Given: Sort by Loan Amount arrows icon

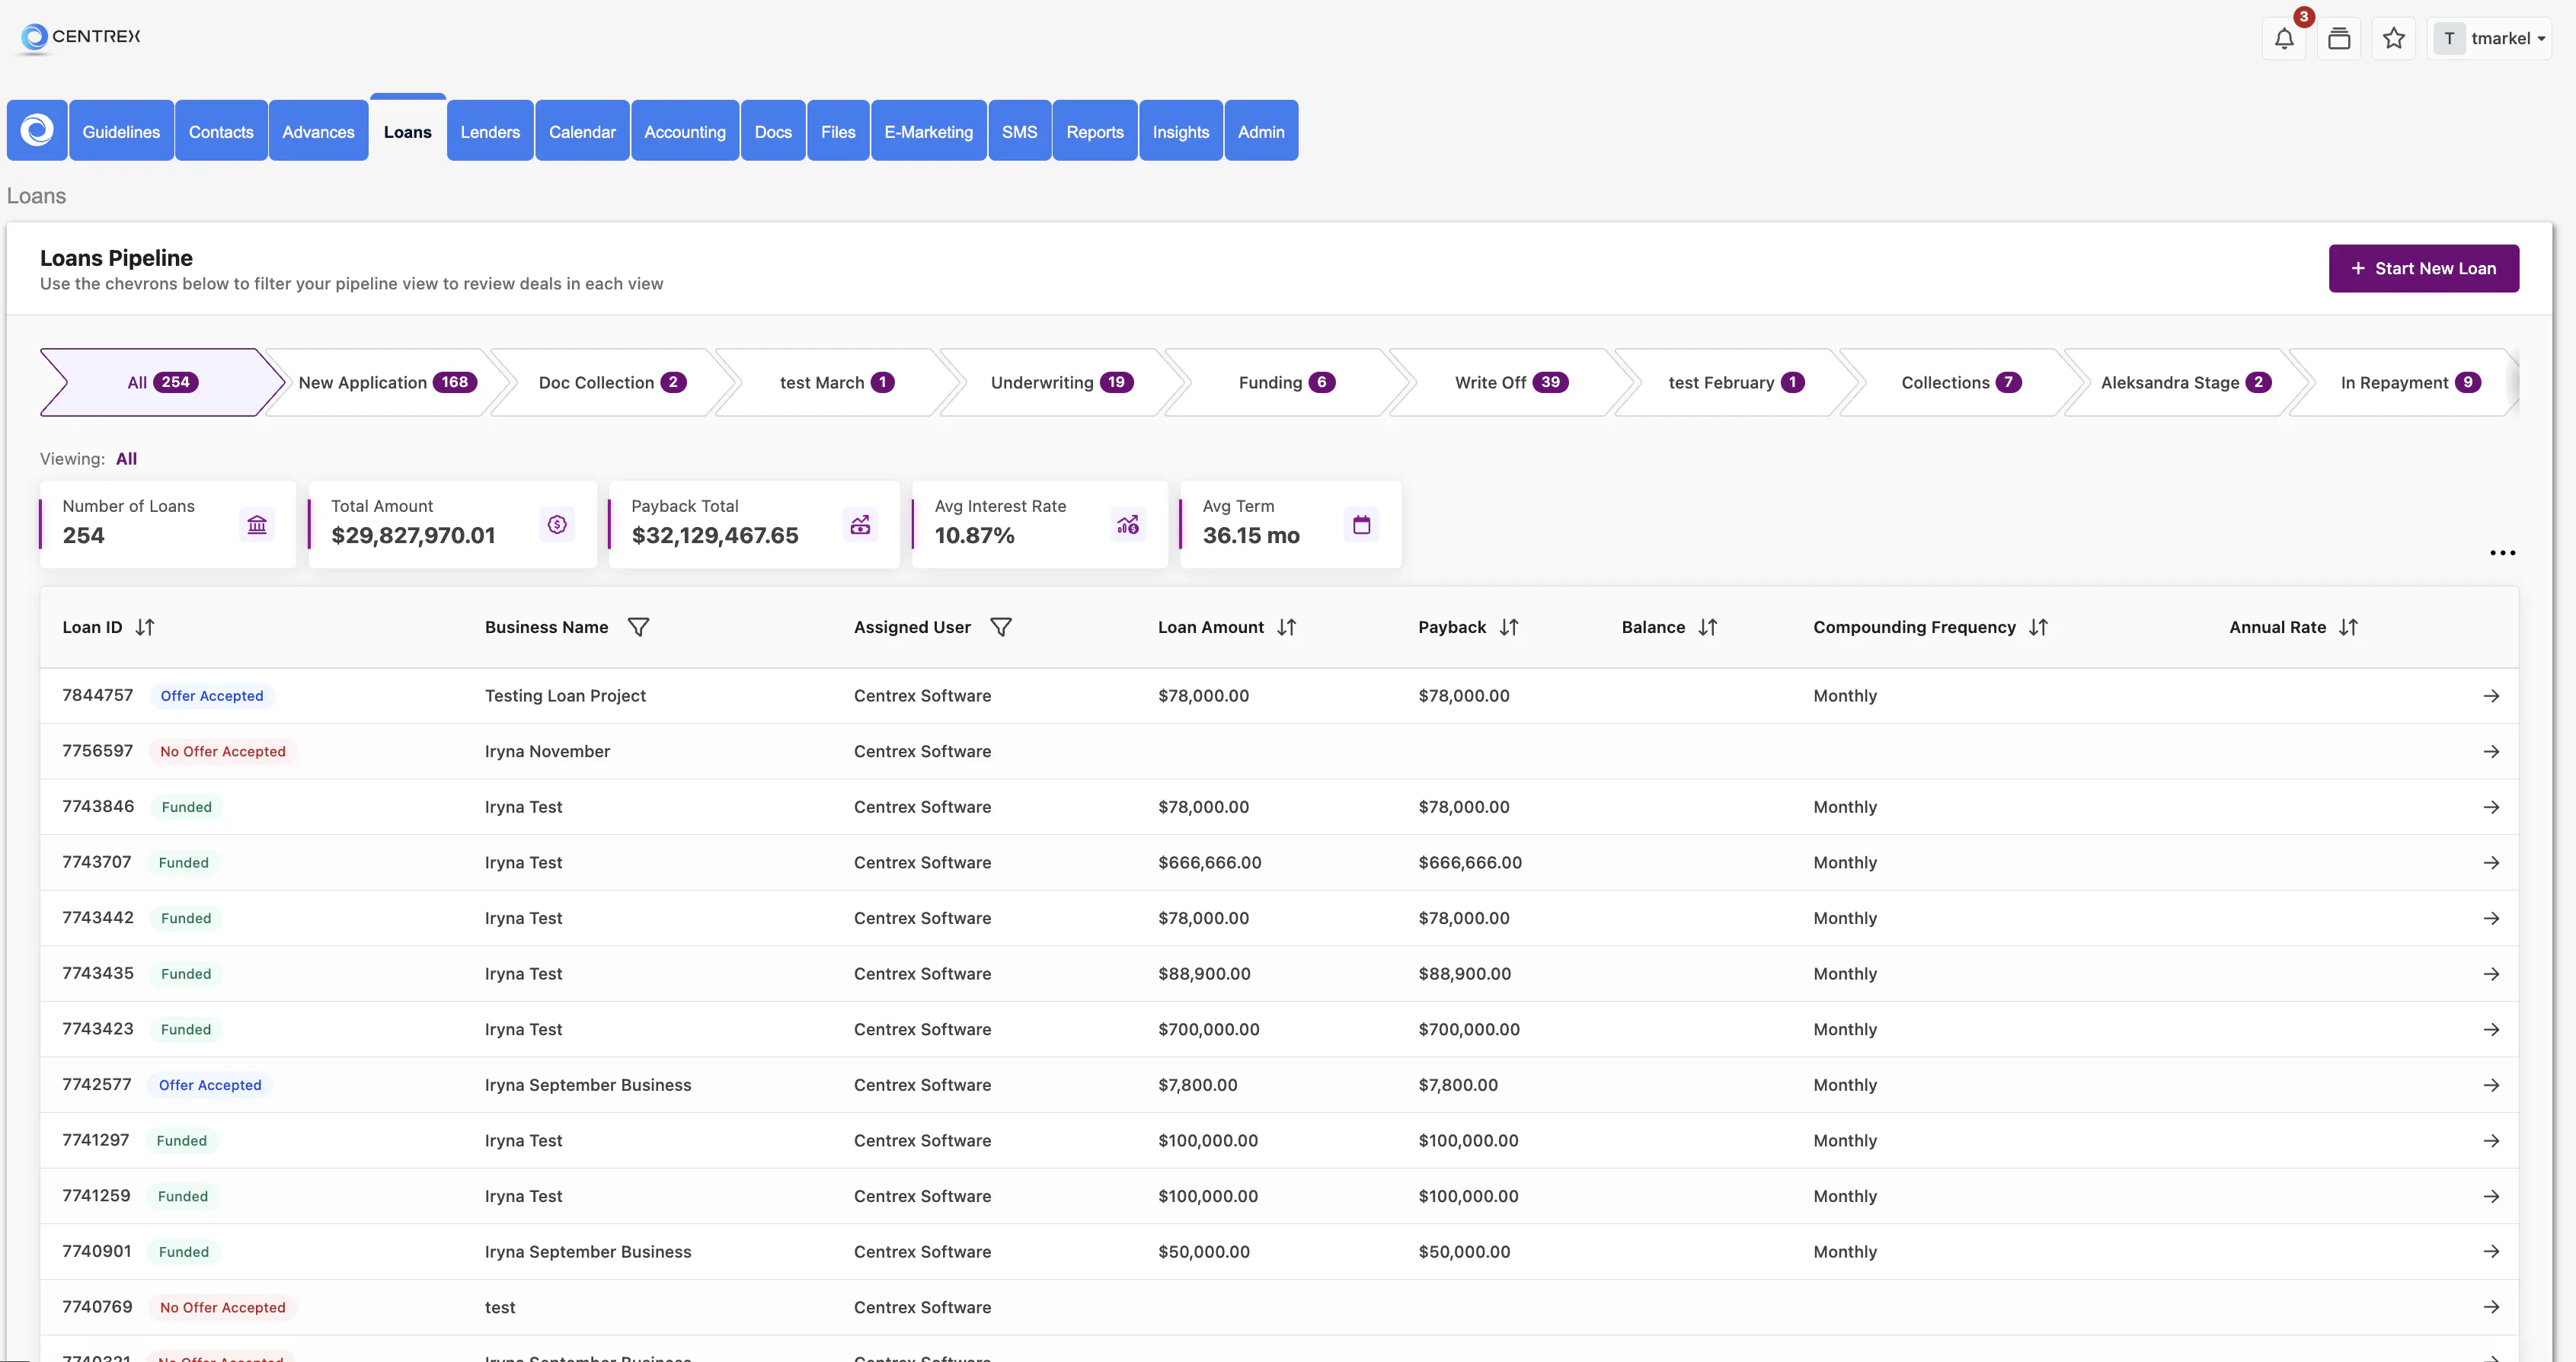Looking at the screenshot, I should pyautogui.click(x=1287, y=627).
